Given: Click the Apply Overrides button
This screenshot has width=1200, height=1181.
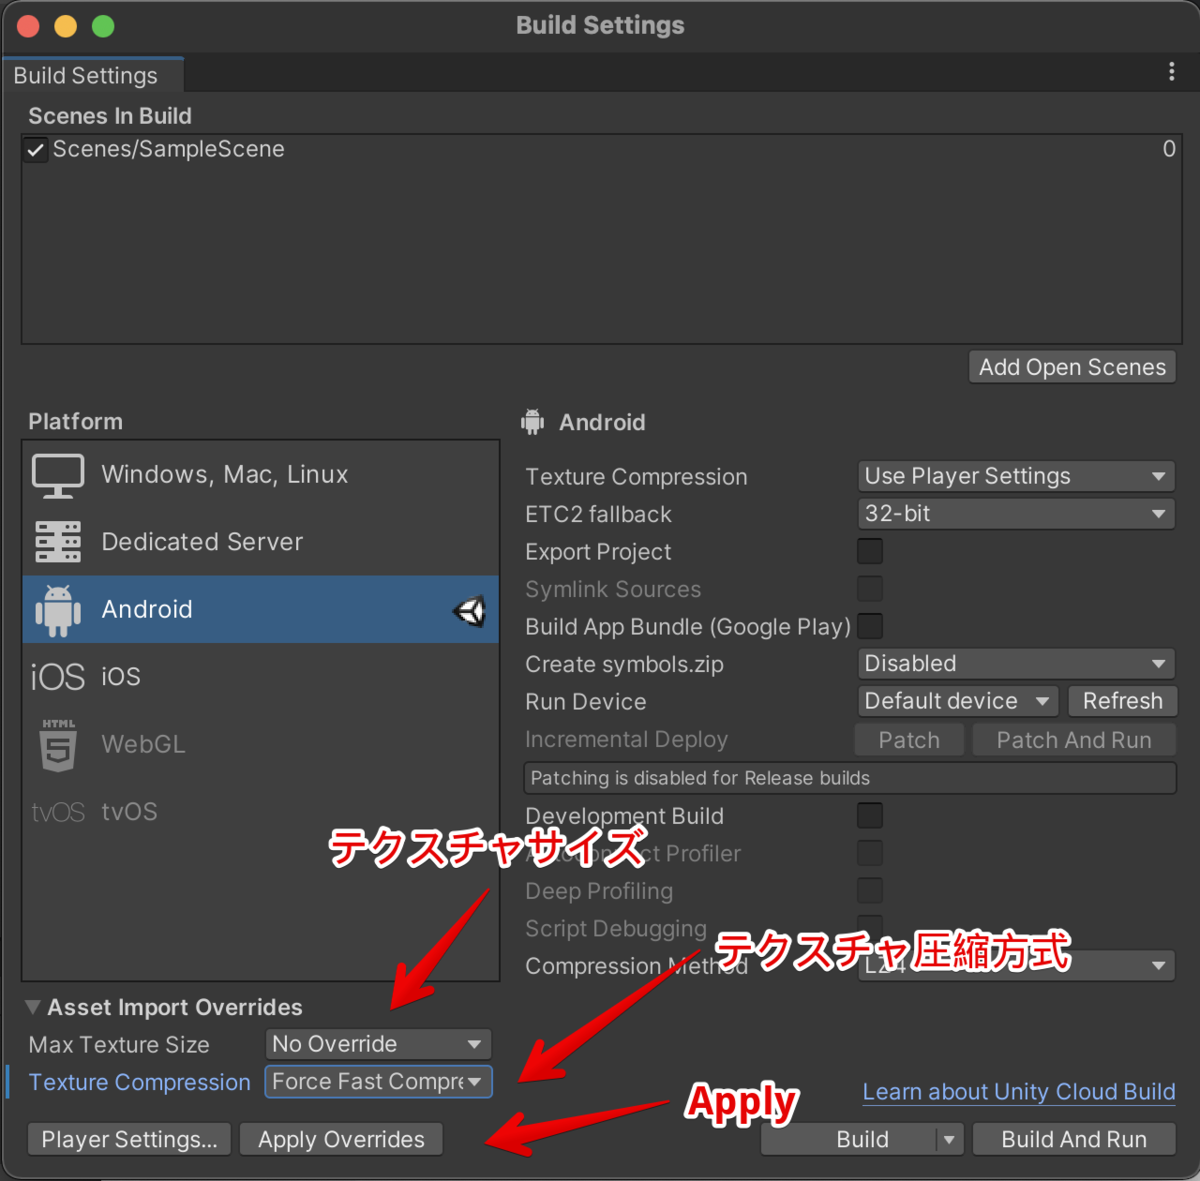Looking at the screenshot, I should pyautogui.click(x=341, y=1139).
